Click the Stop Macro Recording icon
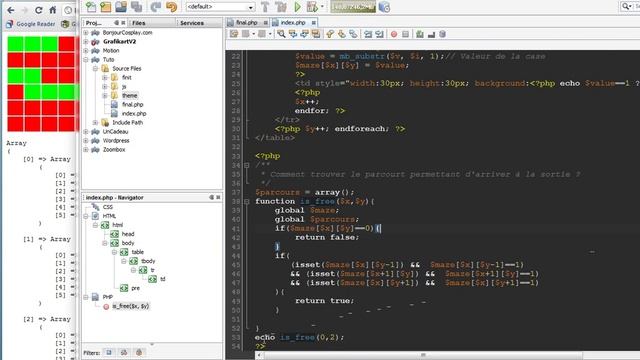 pyautogui.click(x=405, y=34)
